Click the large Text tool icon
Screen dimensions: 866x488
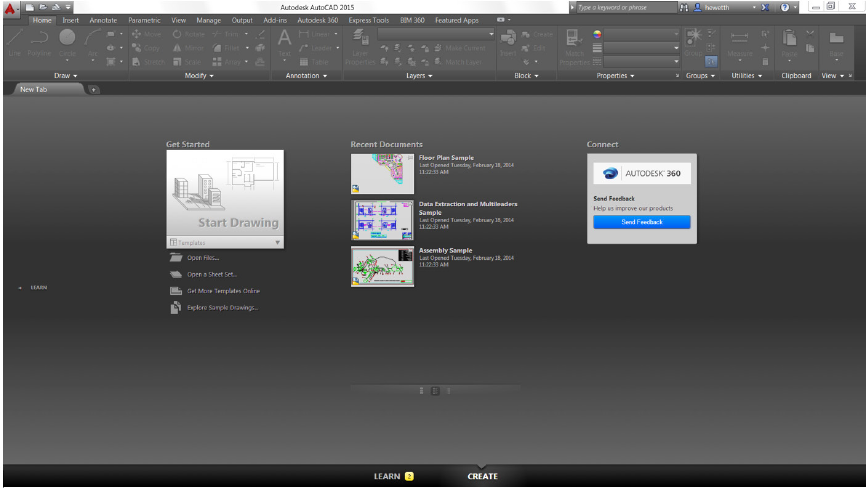(x=284, y=39)
